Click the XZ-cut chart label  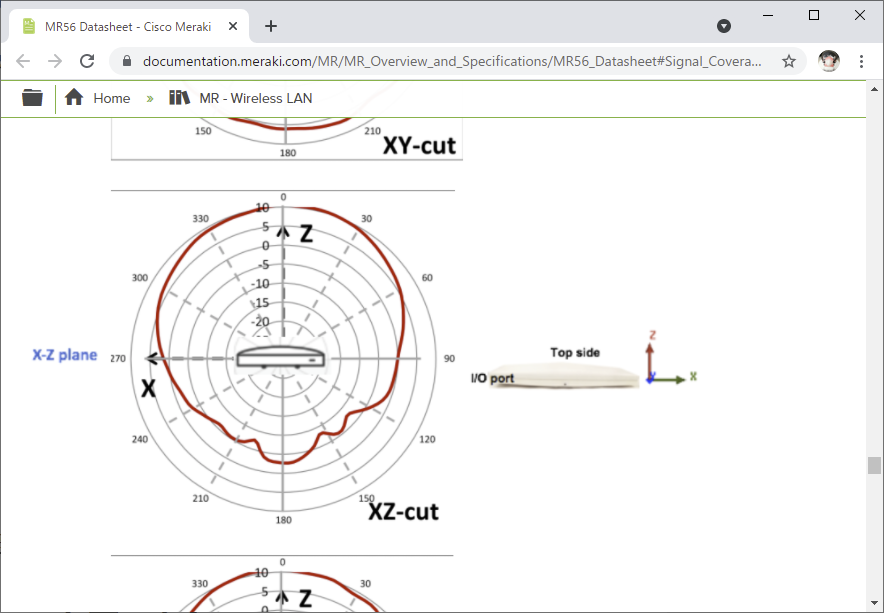click(x=403, y=511)
